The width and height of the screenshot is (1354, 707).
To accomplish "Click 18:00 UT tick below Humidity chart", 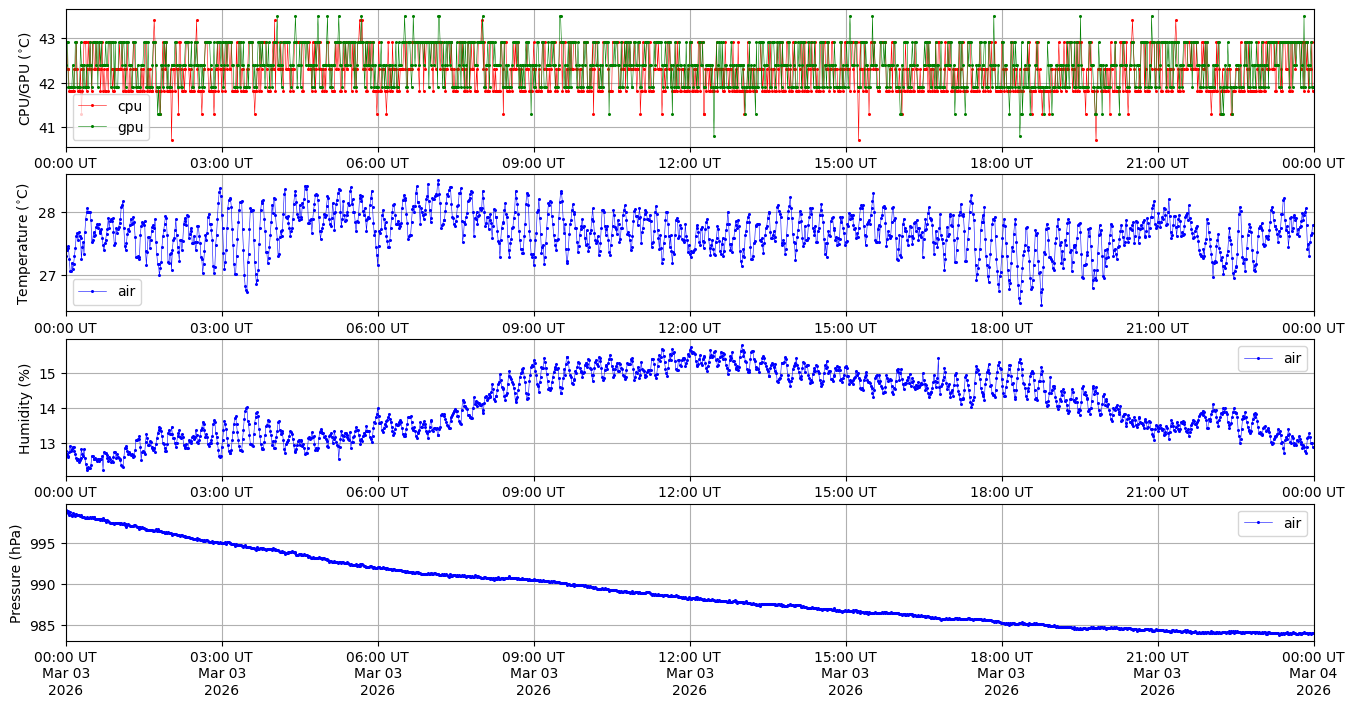I will click(x=1001, y=492).
